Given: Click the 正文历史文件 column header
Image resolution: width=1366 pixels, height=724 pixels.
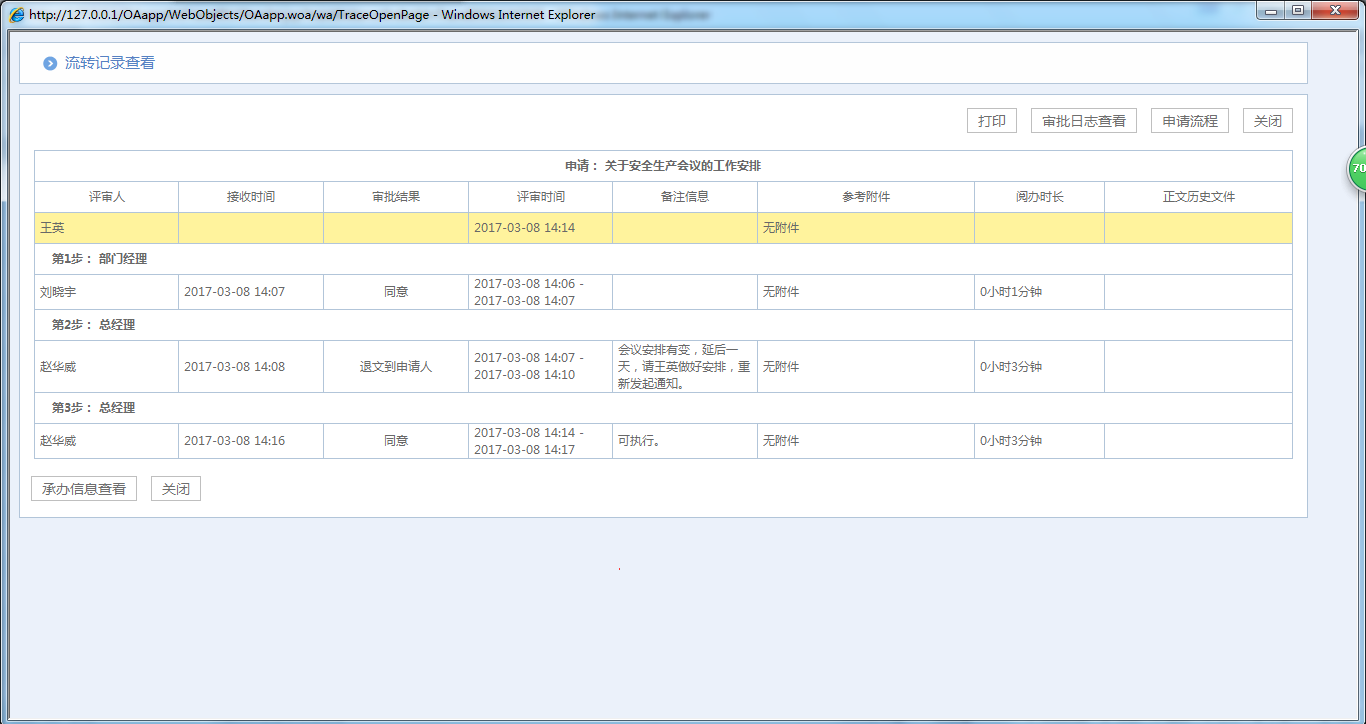Looking at the screenshot, I should 1199,197.
